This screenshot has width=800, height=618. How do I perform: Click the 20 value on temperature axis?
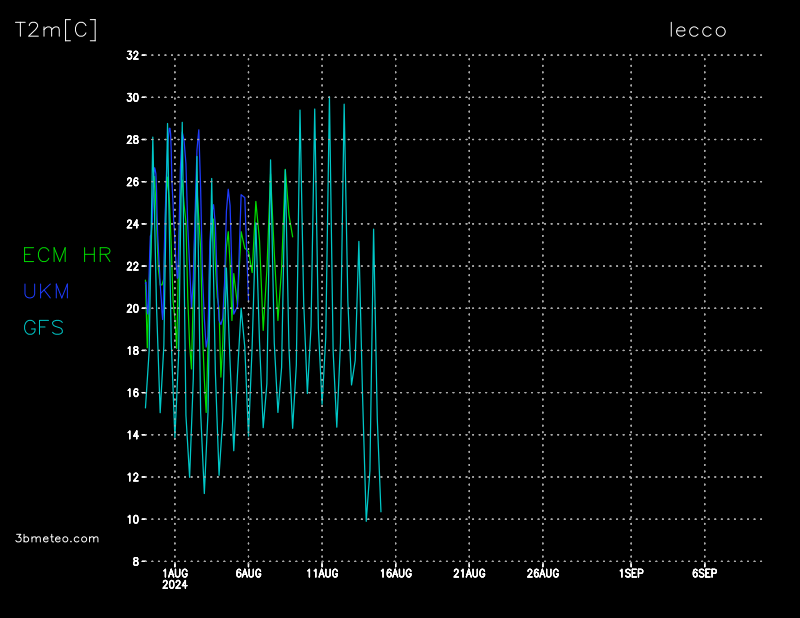tap(132, 308)
